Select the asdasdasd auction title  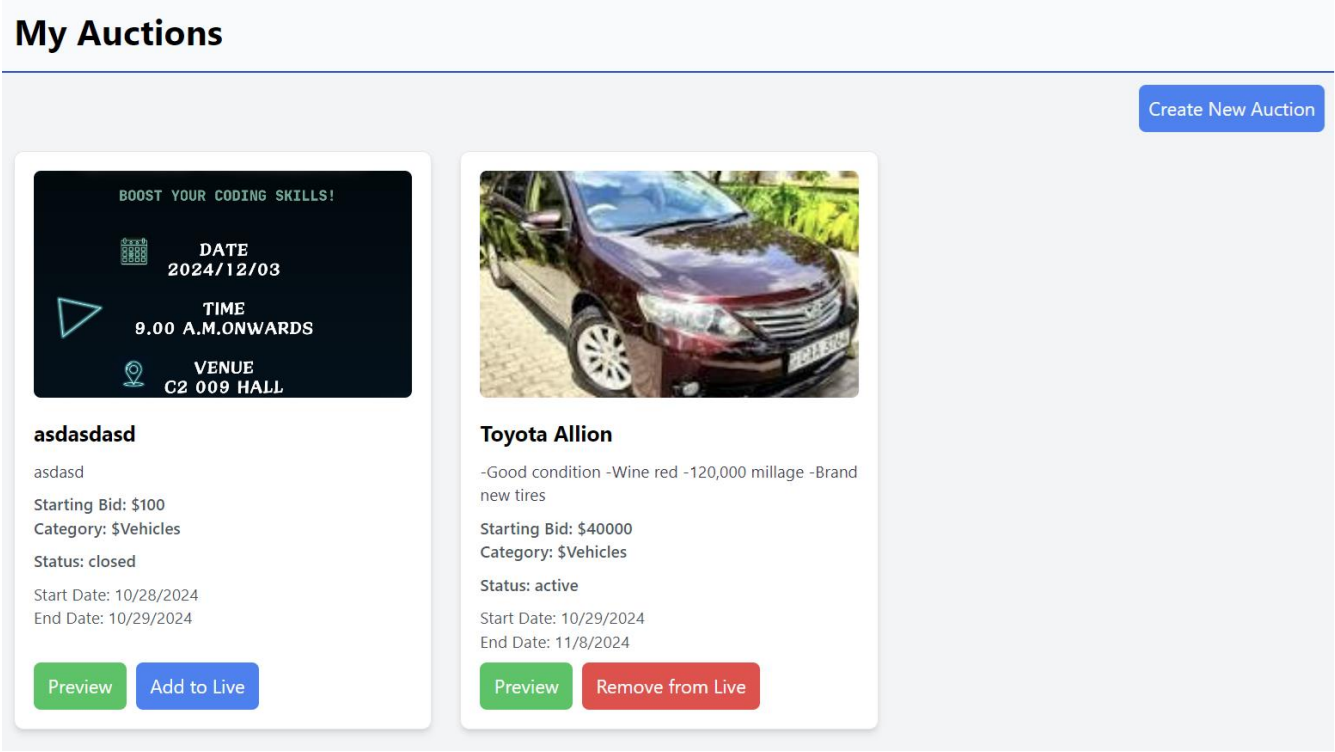point(84,435)
